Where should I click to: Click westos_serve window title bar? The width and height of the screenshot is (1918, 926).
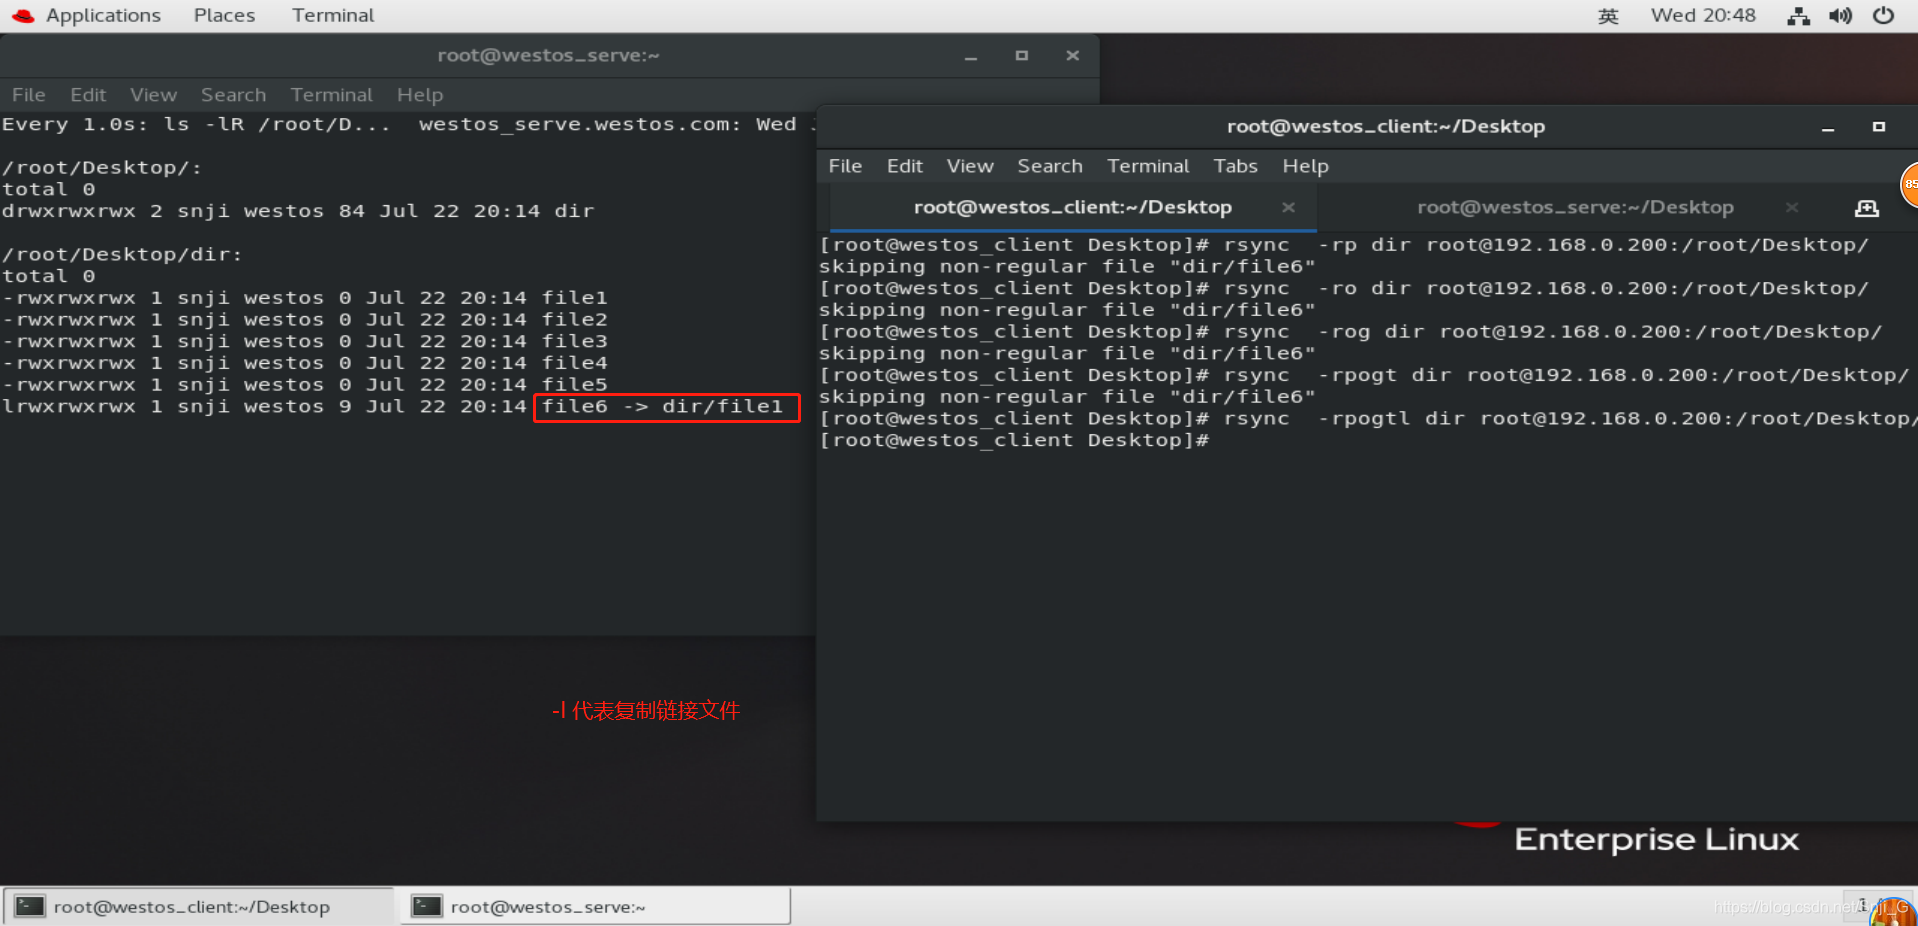[548, 56]
